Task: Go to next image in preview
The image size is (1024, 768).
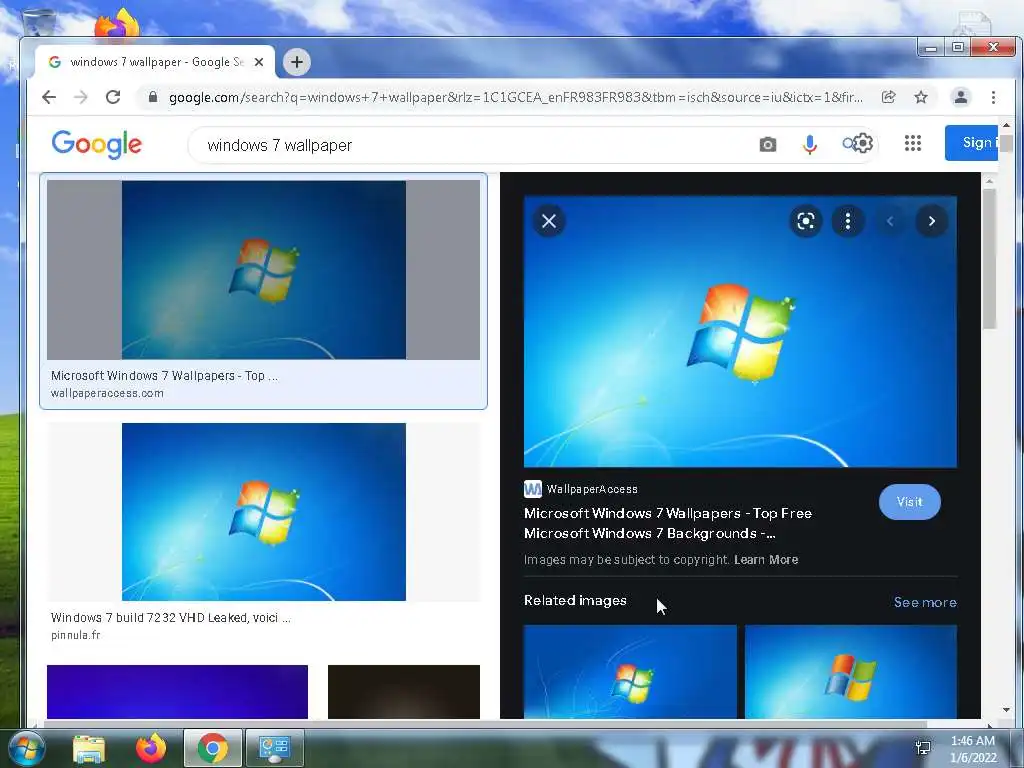Action: [x=932, y=221]
